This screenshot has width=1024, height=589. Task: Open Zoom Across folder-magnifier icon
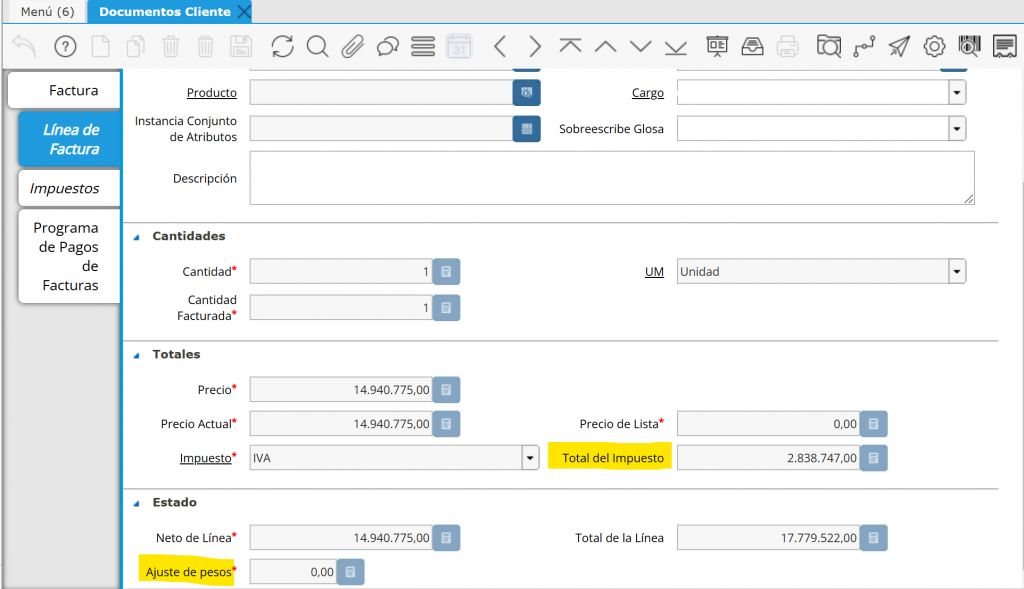[829, 46]
